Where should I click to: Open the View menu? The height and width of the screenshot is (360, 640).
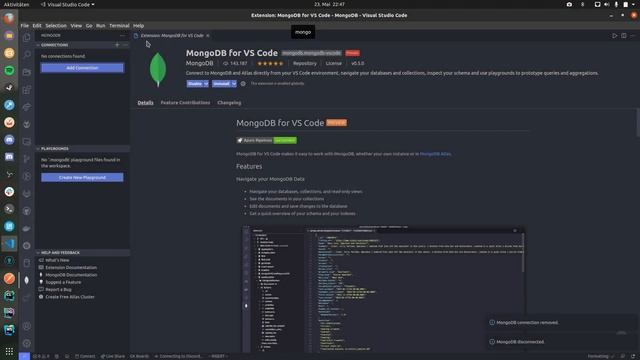pyautogui.click(x=76, y=25)
